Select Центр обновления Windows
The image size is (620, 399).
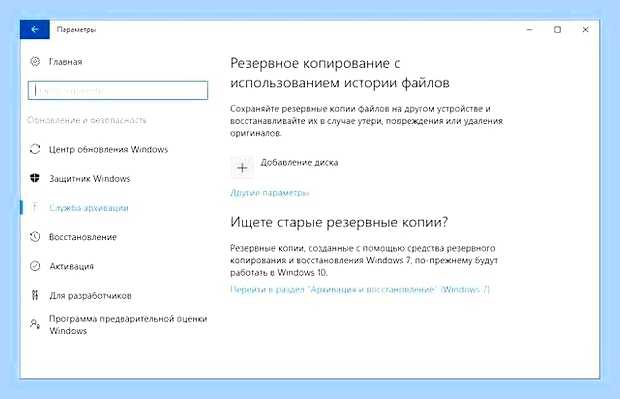[108, 149]
